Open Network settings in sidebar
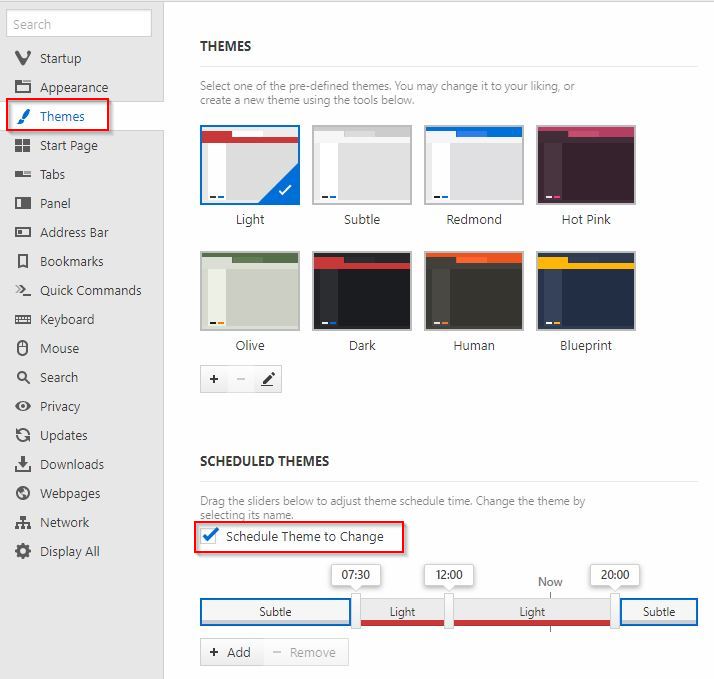 pos(65,522)
